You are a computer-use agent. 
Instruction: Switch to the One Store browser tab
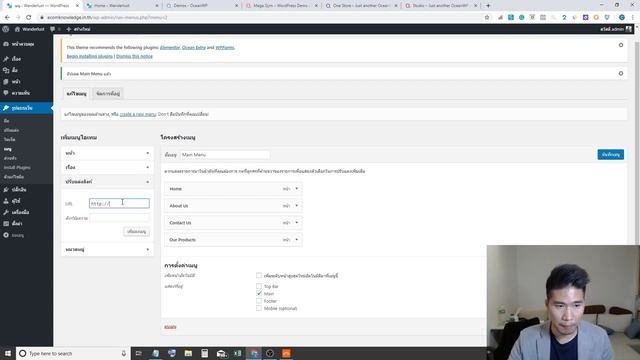(x=361, y=6)
